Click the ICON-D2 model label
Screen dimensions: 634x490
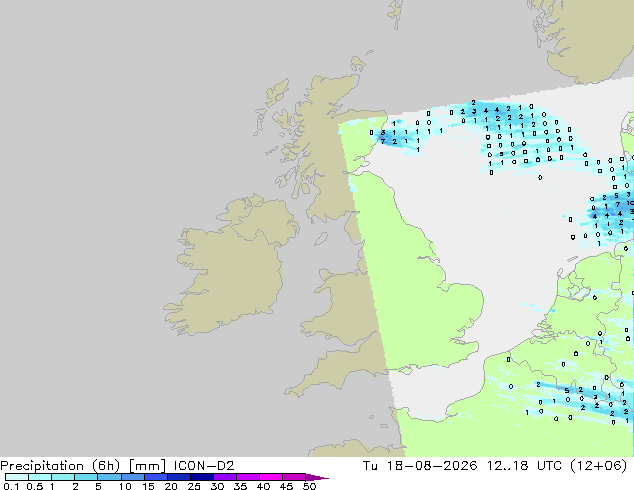(204, 466)
